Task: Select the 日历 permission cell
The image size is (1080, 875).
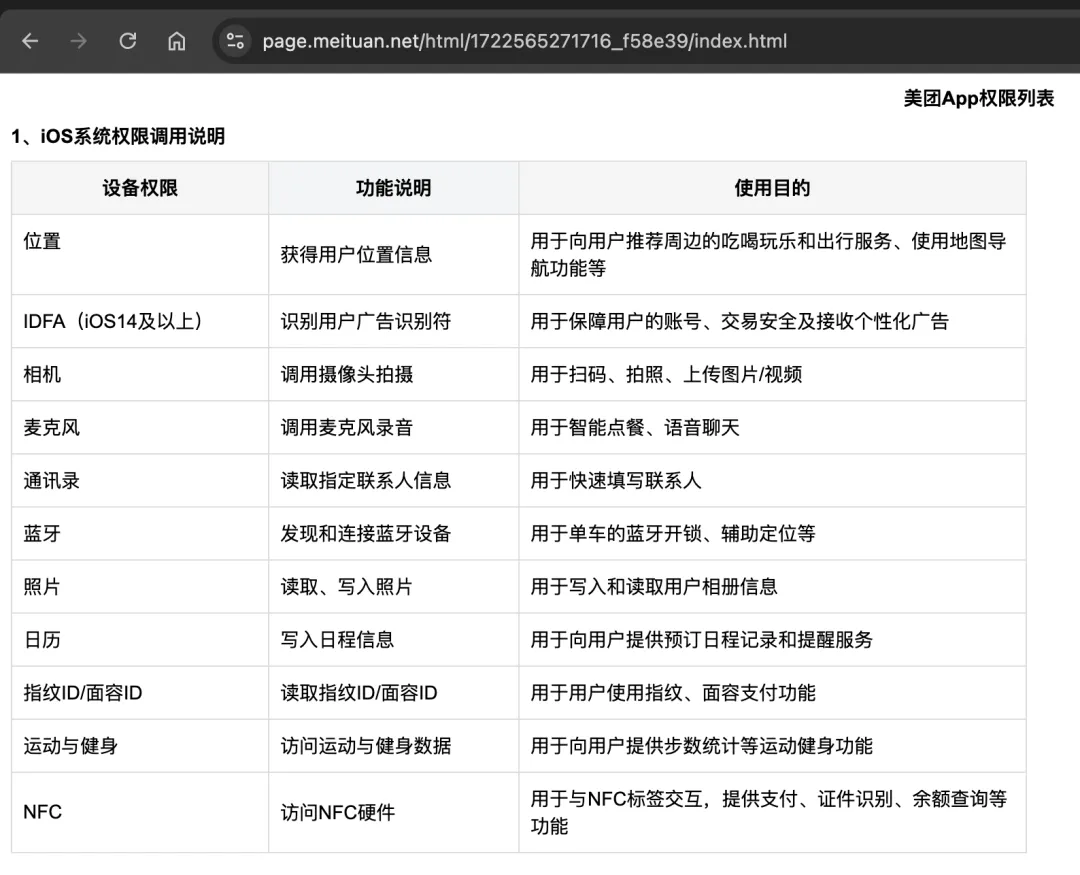Action: pos(140,639)
